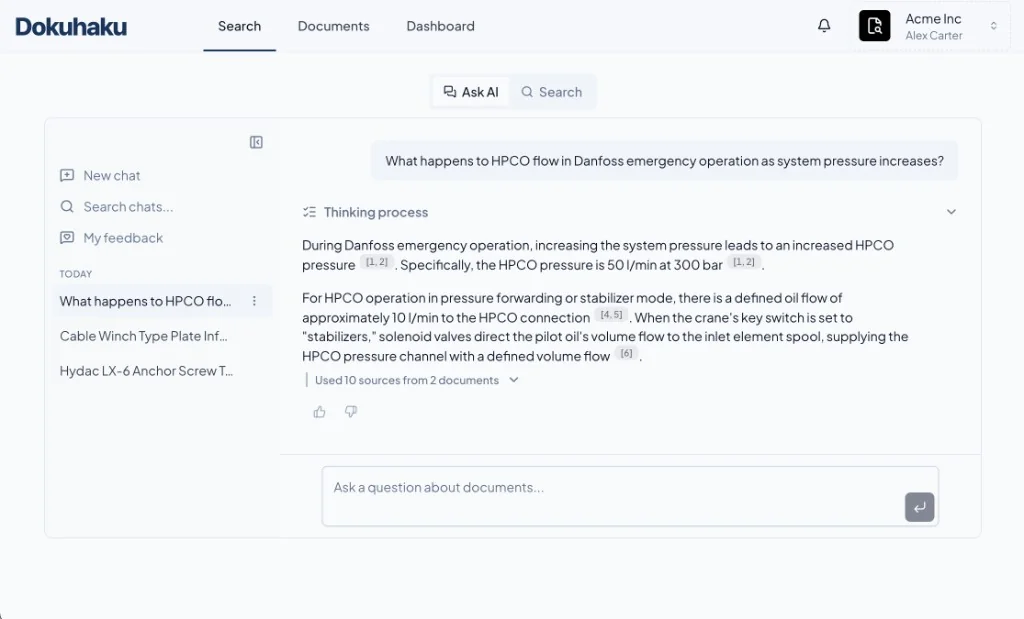
Task: Open the Cable Winch Type Plate chat
Action: (144, 336)
